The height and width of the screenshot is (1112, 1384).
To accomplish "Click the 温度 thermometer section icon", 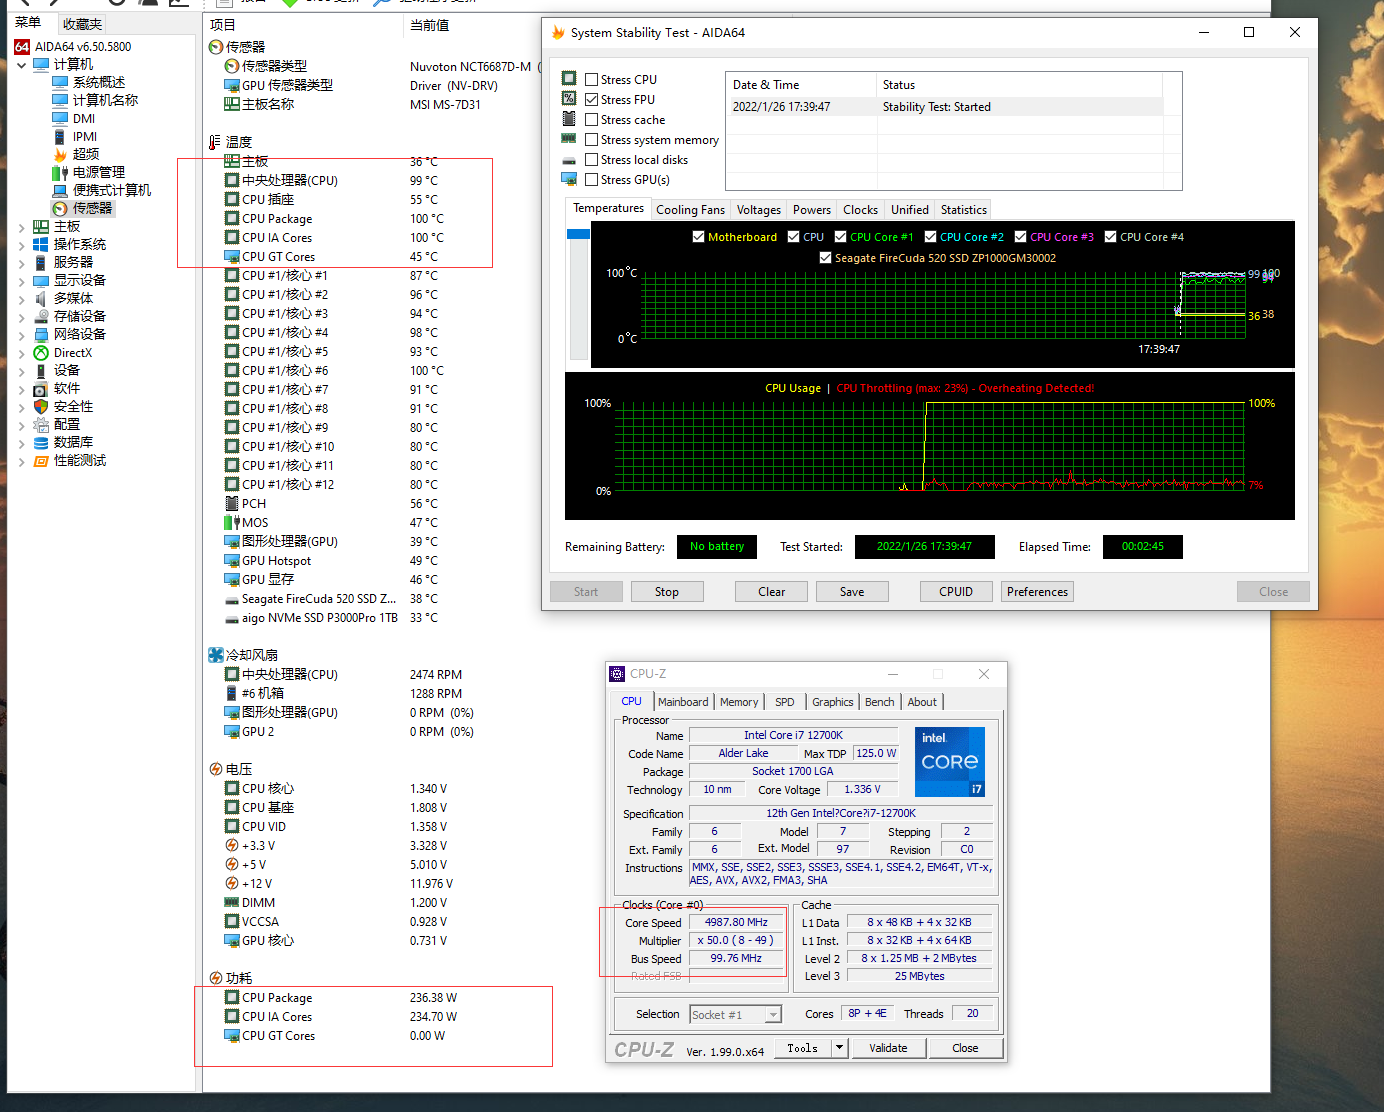I will click(x=215, y=142).
